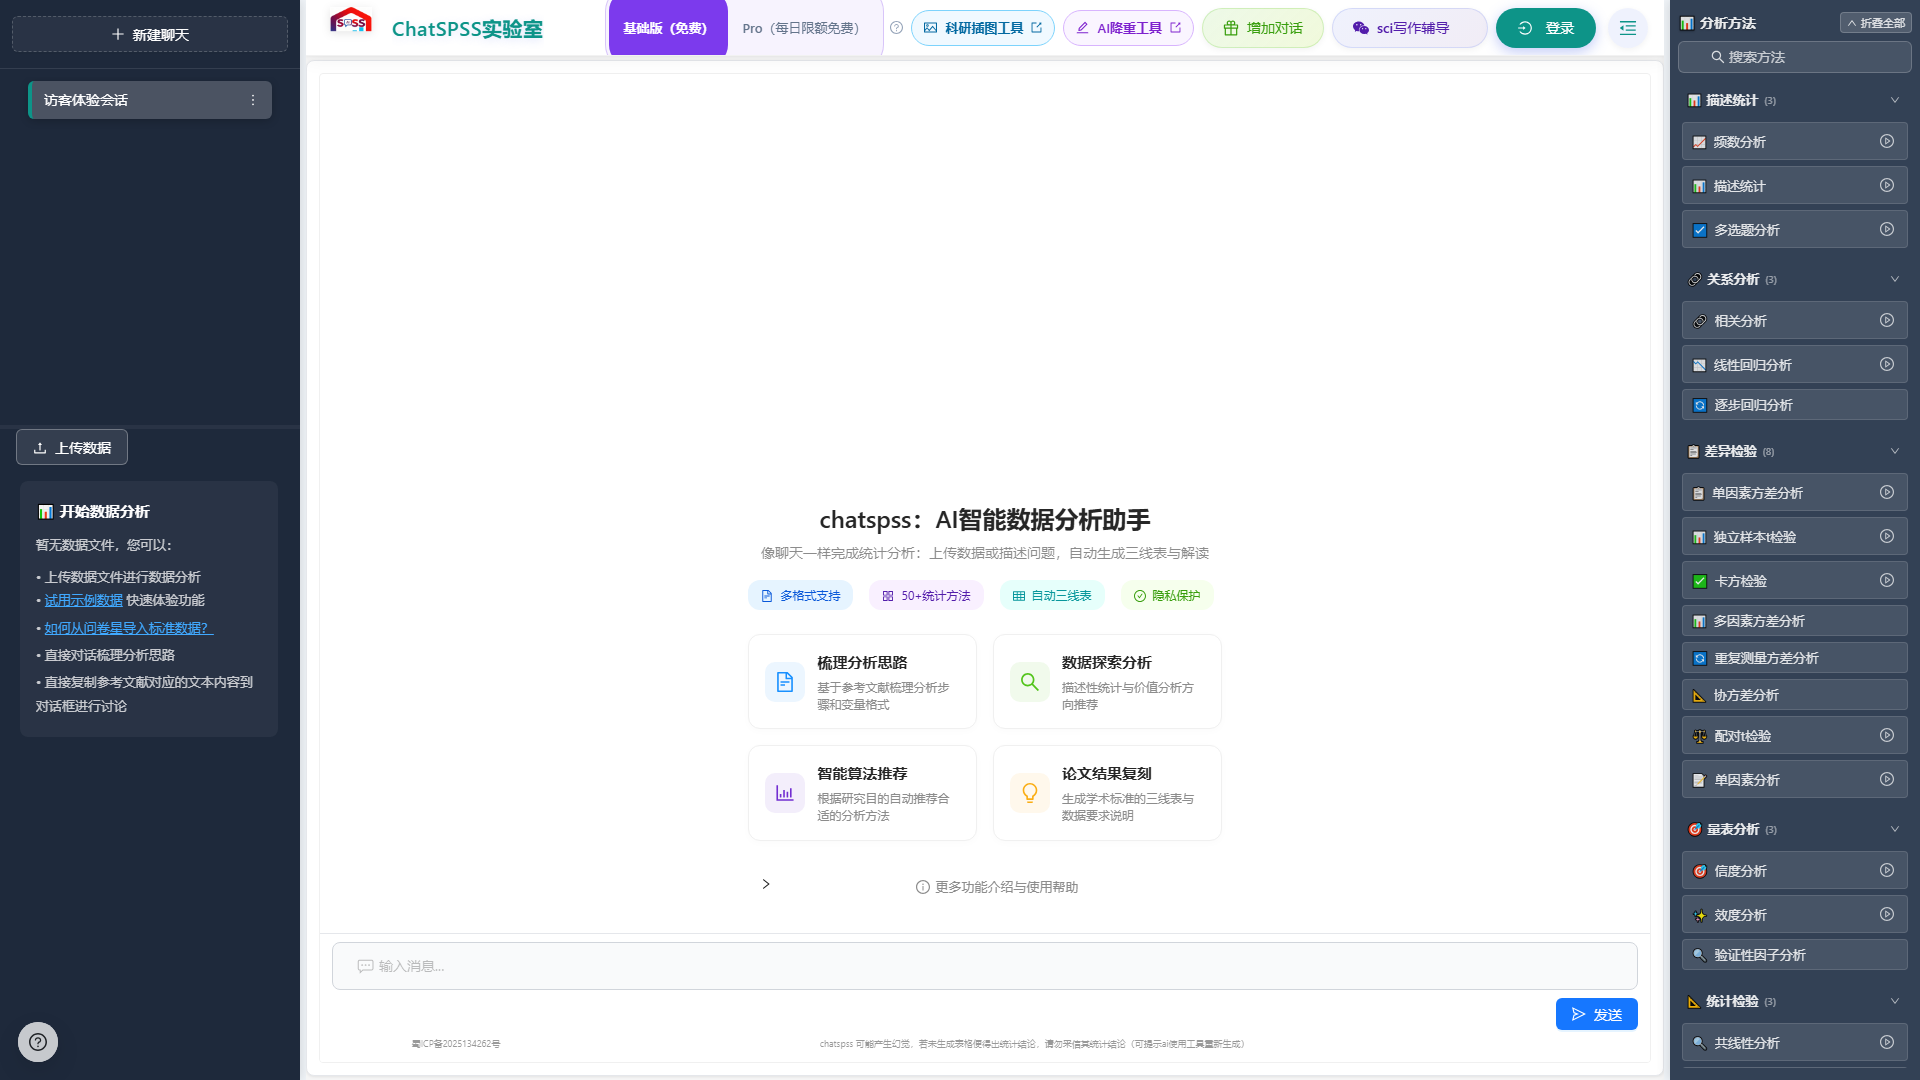
Task: Open the 如何从问卷星导入标准数据 link
Action: point(128,628)
